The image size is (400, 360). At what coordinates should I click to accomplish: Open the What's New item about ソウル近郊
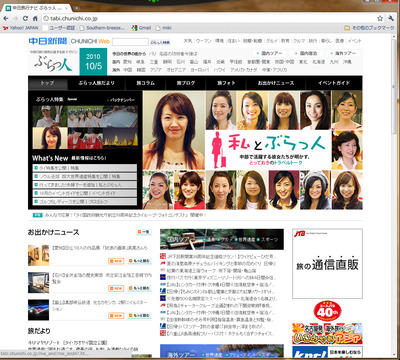click(x=85, y=176)
